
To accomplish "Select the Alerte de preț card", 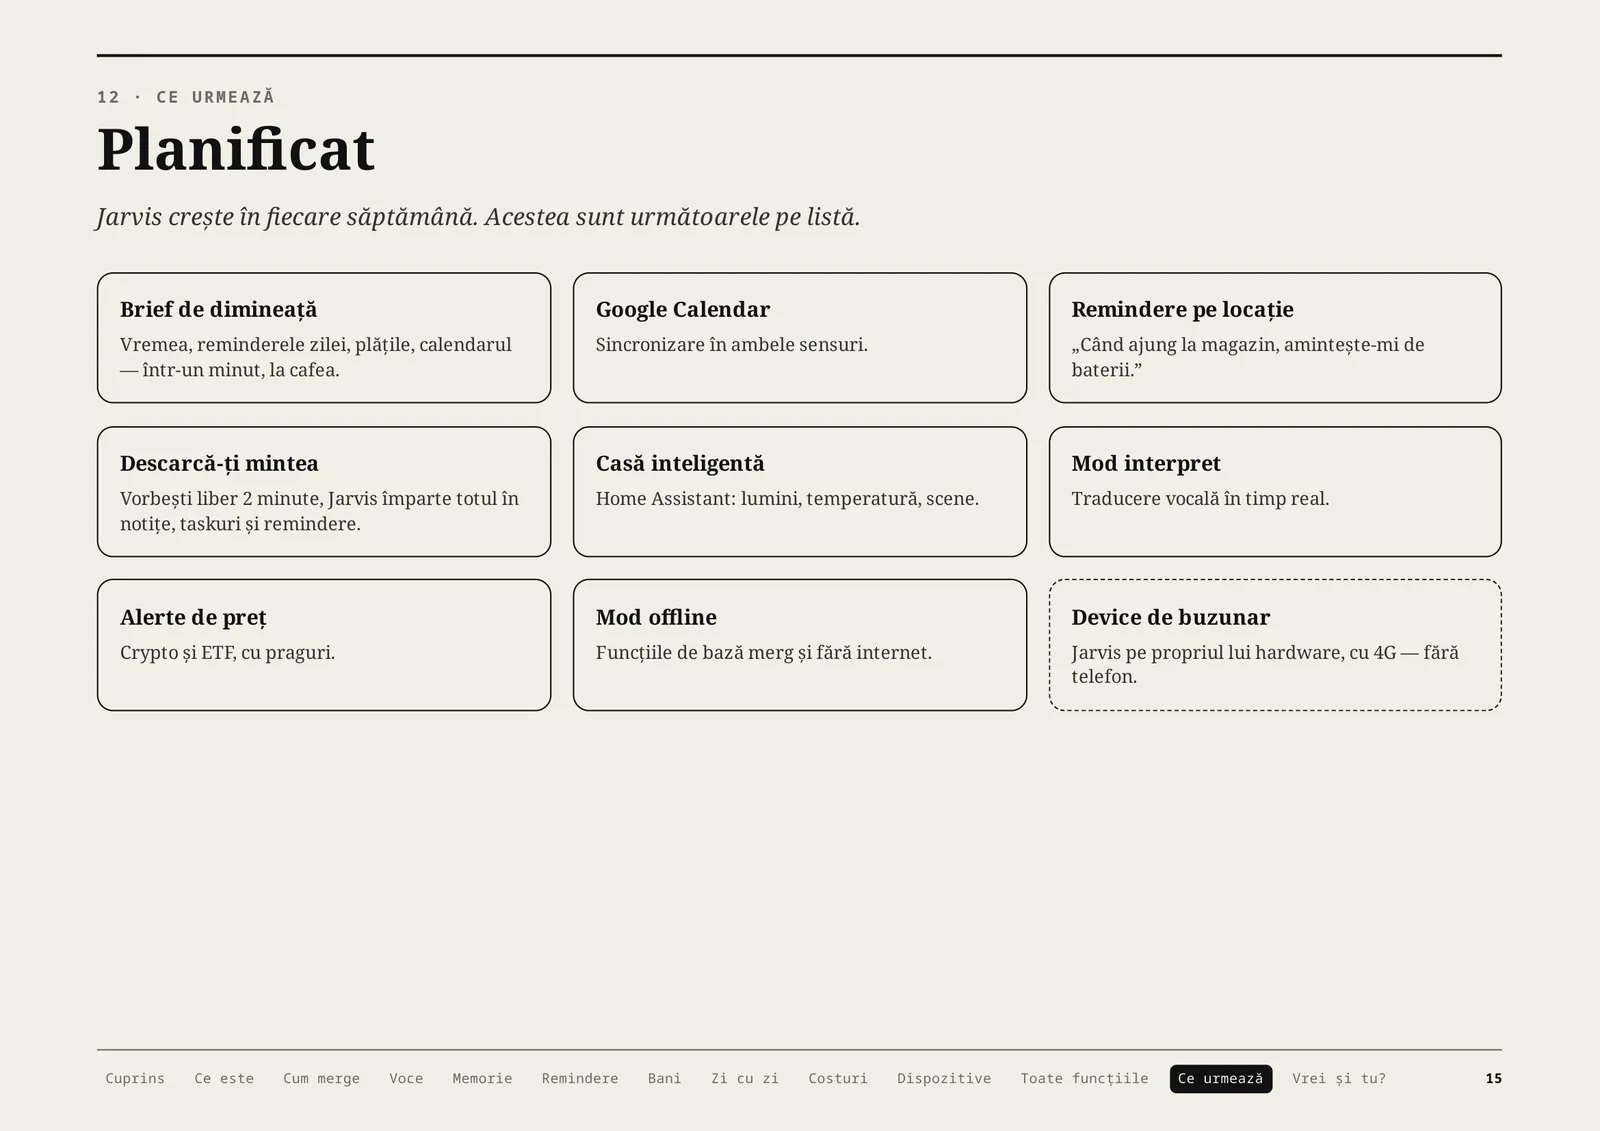I will click(x=324, y=645).
